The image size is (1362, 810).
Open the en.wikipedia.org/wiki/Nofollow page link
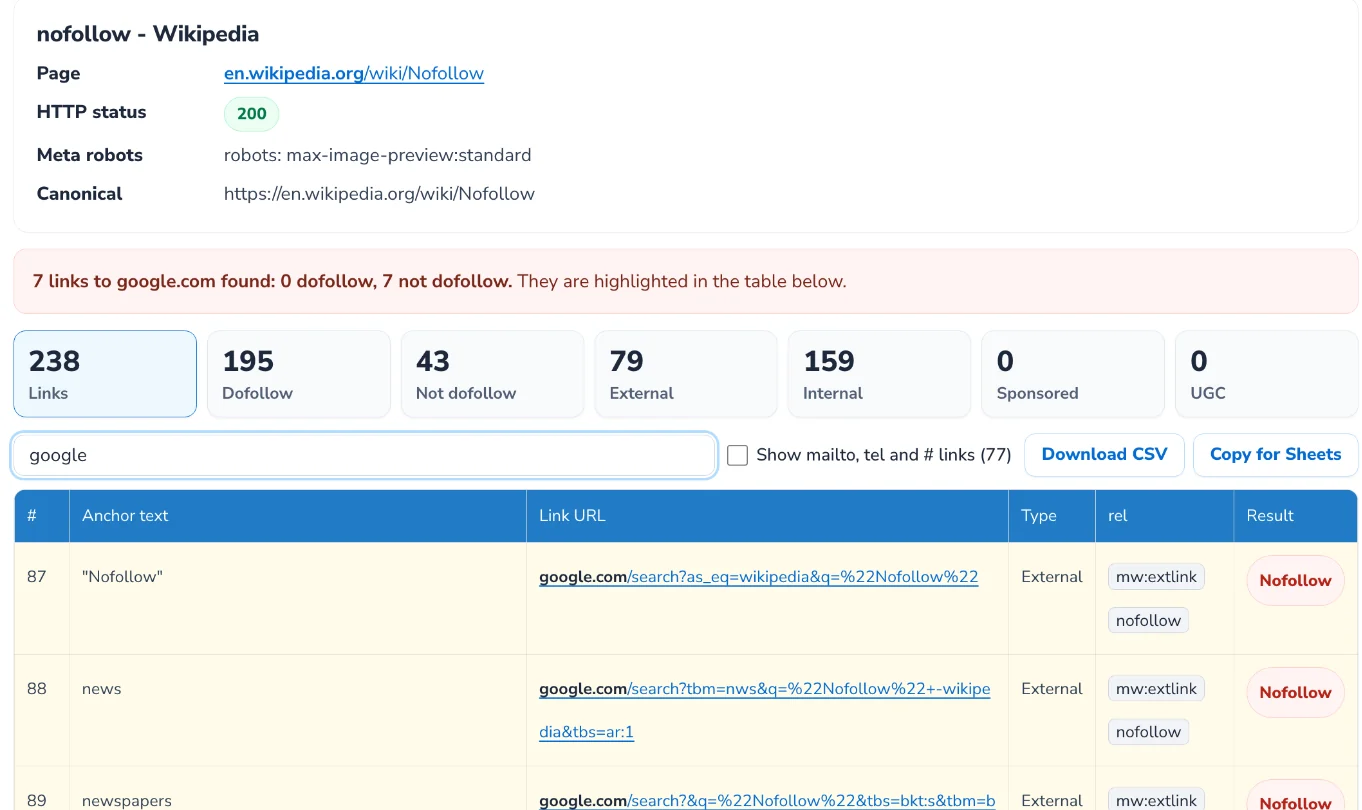pyautogui.click(x=354, y=73)
